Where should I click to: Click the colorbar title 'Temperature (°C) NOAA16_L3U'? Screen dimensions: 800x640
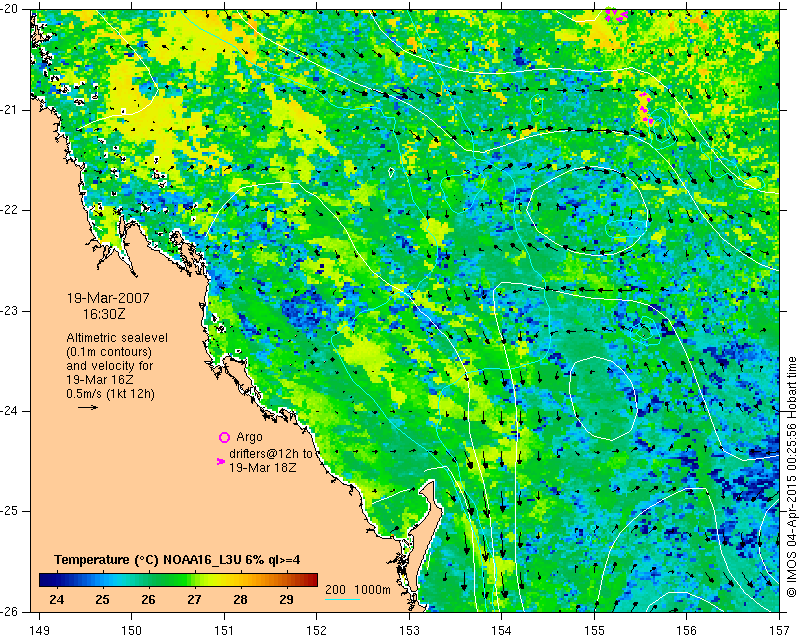point(149,560)
